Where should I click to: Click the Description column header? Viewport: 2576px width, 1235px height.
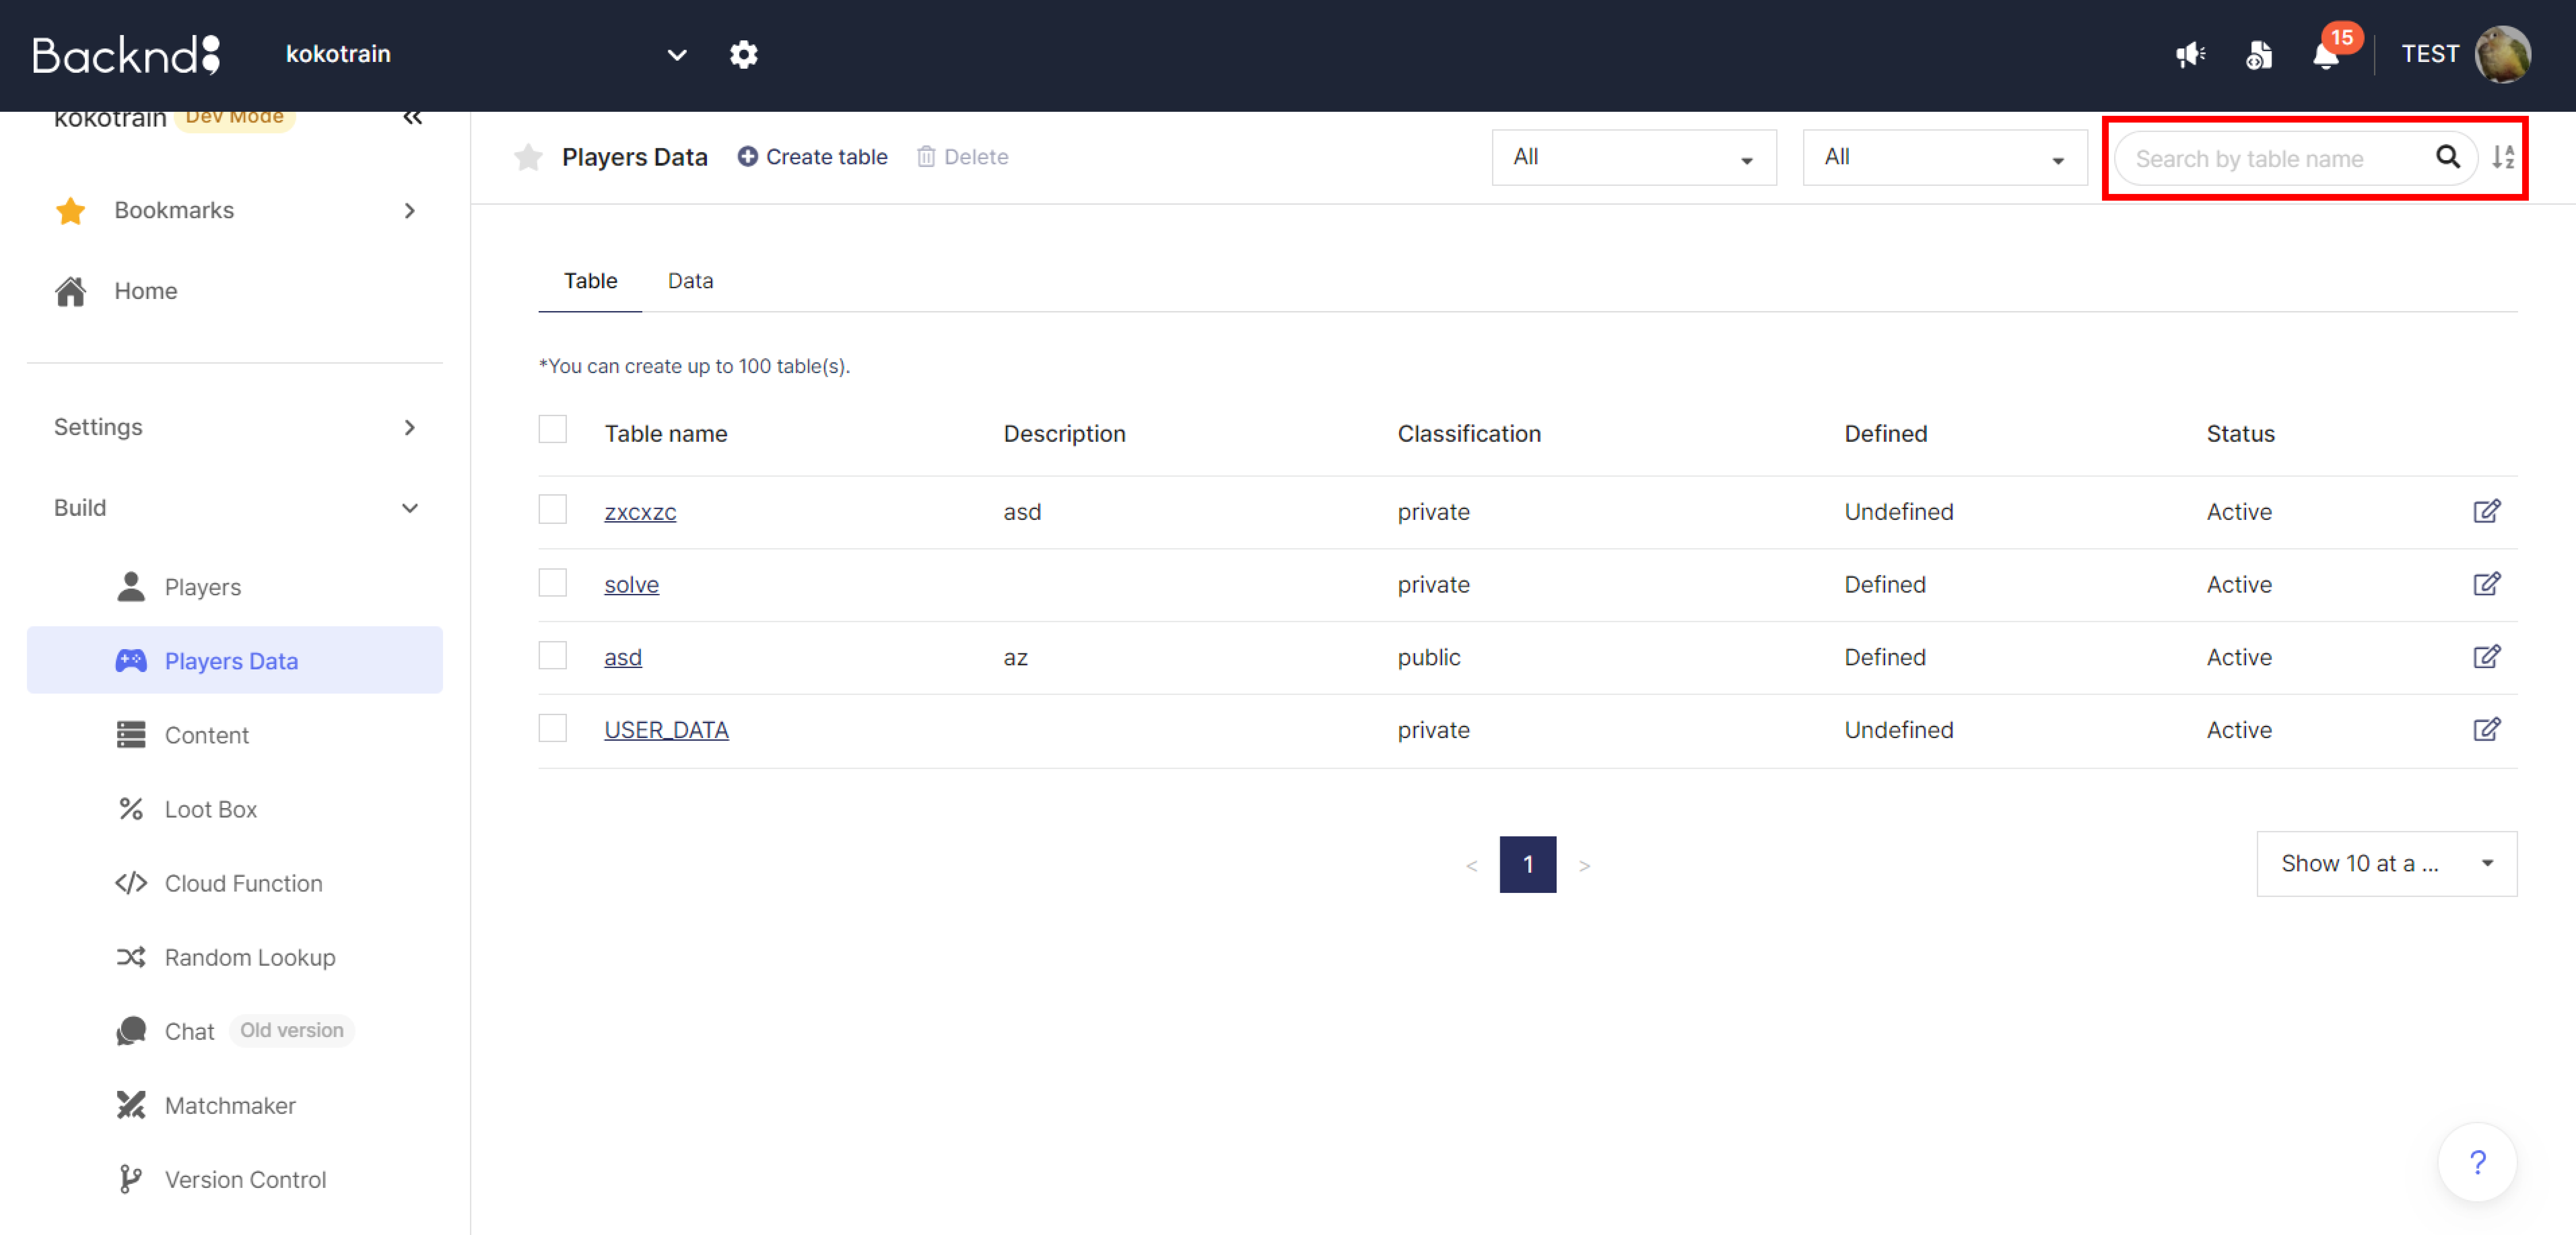1064,434
